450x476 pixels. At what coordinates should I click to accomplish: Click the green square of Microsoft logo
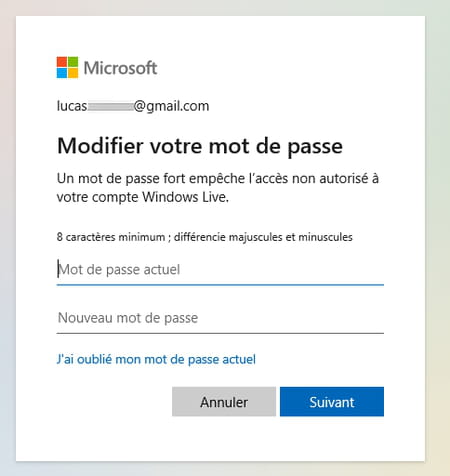(73, 62)
